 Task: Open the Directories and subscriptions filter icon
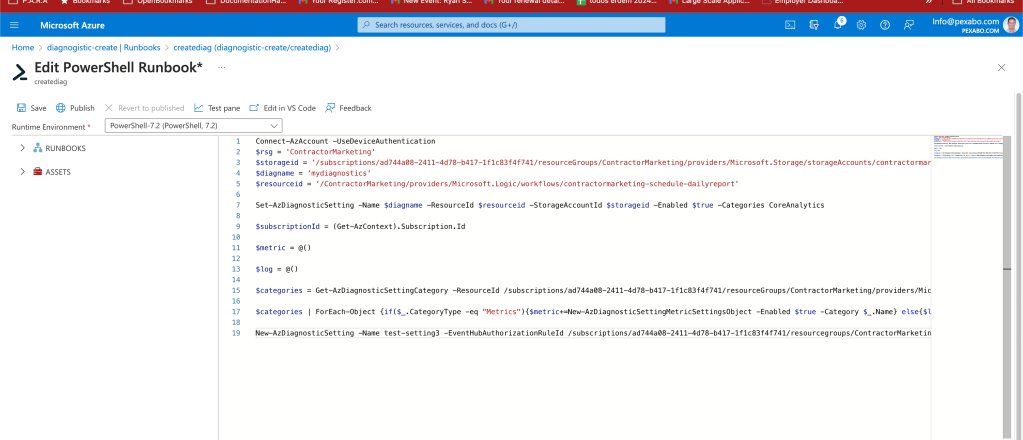tap(814, 25)
